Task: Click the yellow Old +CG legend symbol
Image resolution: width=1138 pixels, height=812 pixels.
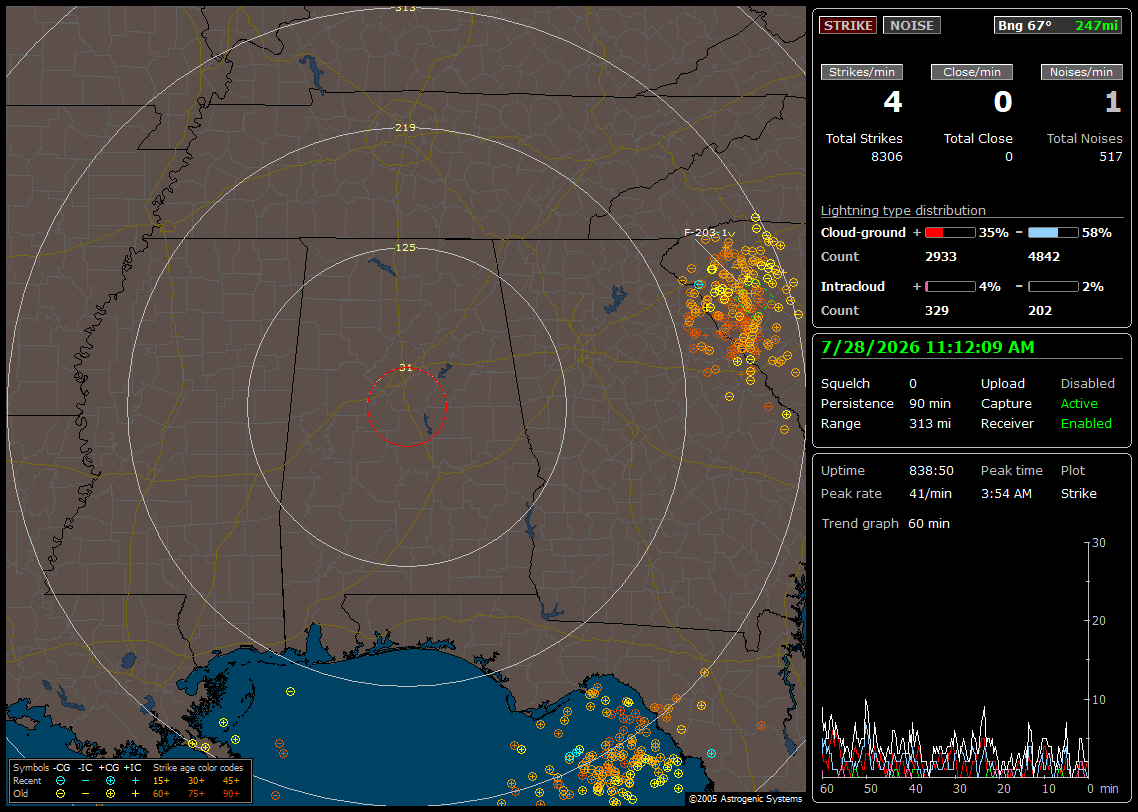Action: point(110,794)
